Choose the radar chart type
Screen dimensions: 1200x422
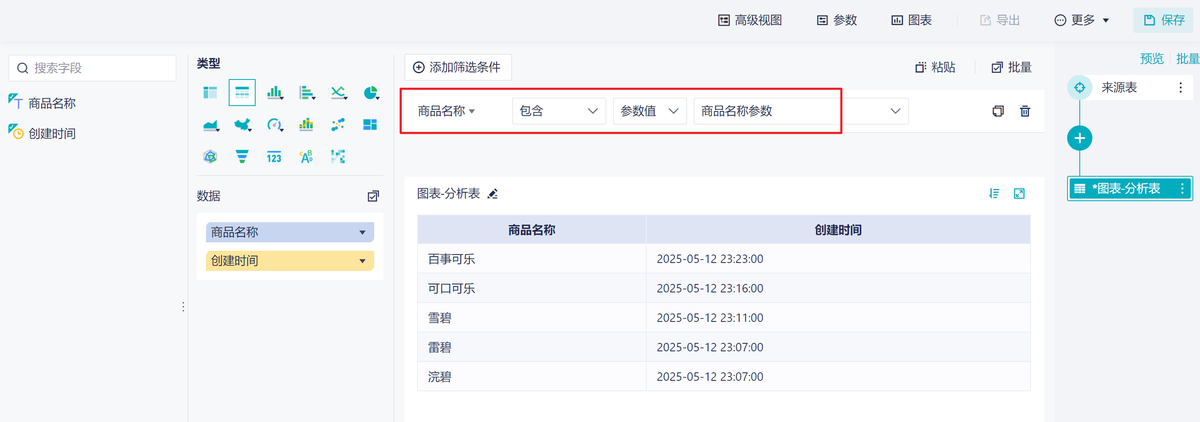click(x=210, y=156)
